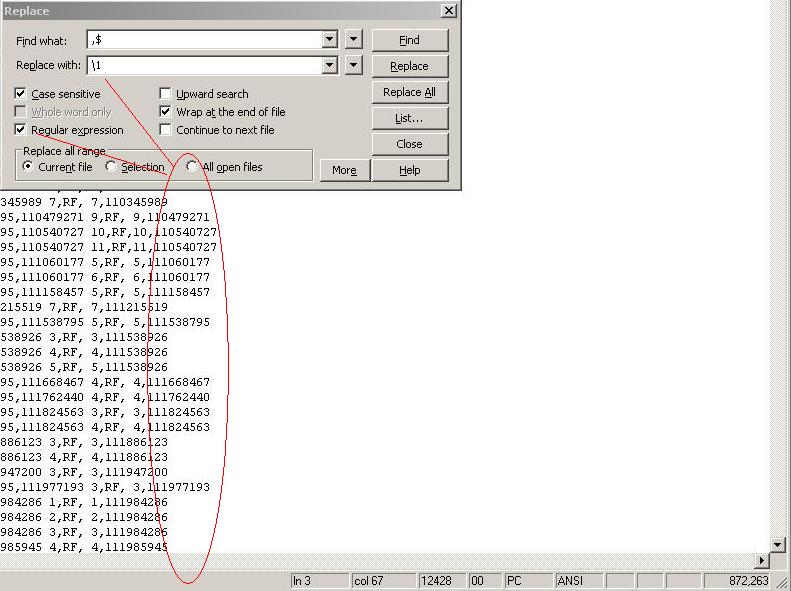This screenshot has height=591, width=791.
Task: Click text line '95,110540727 10,RF,10,110540727'
Action: click(x=108, y=232)
